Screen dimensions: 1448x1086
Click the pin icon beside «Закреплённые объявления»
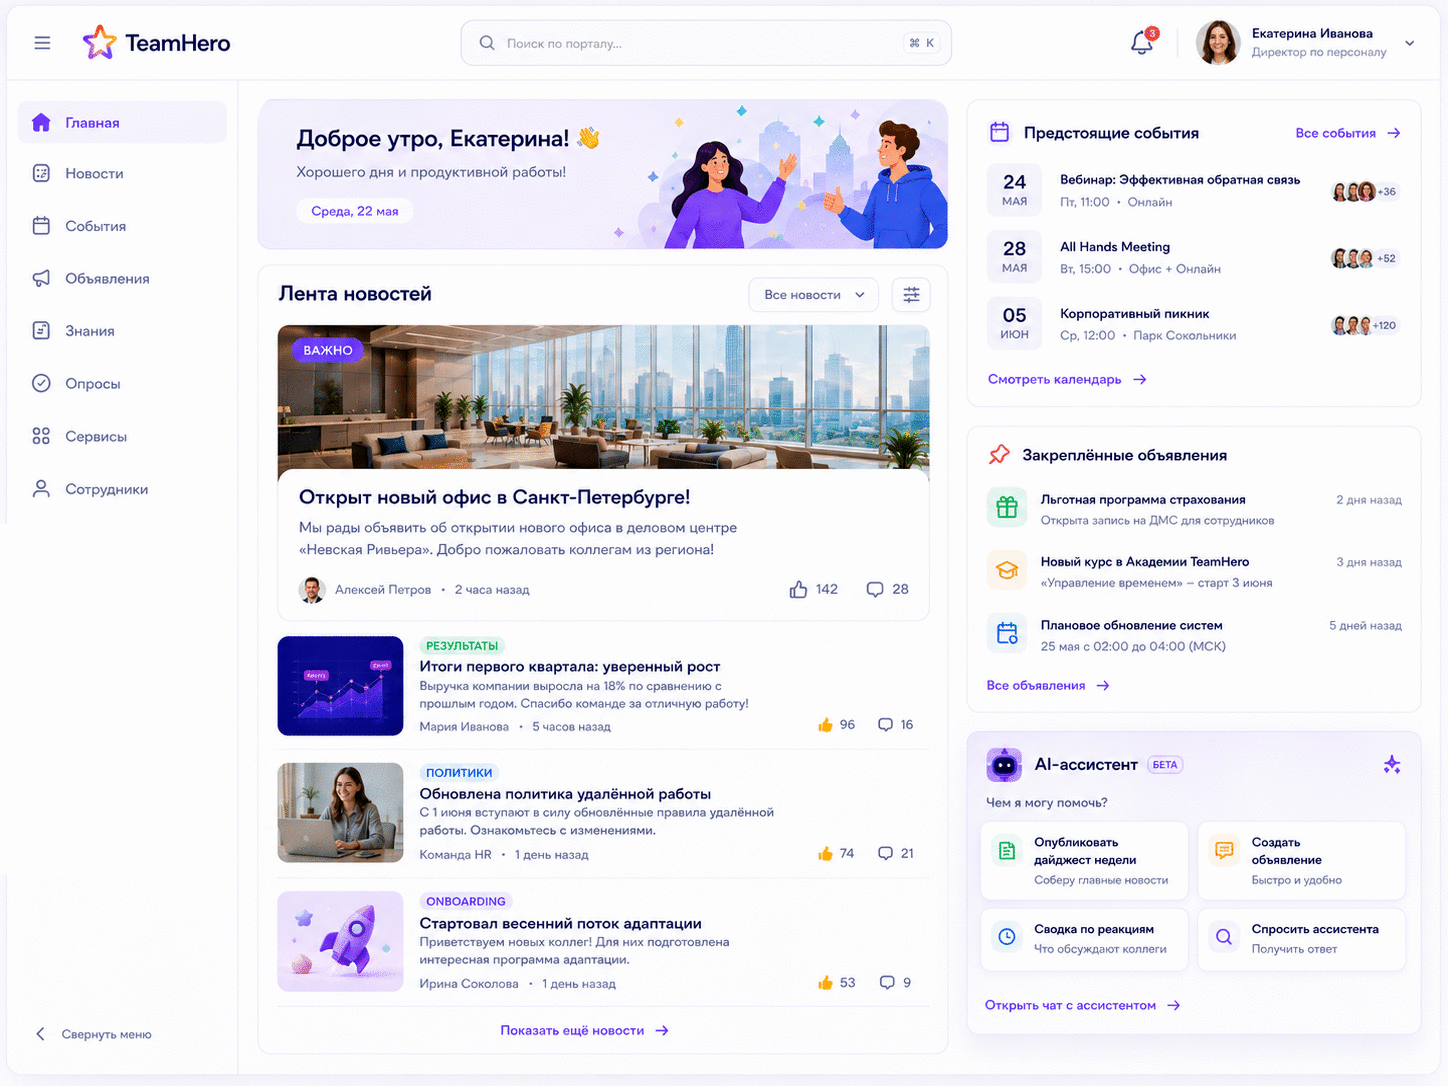pos(999,455)
